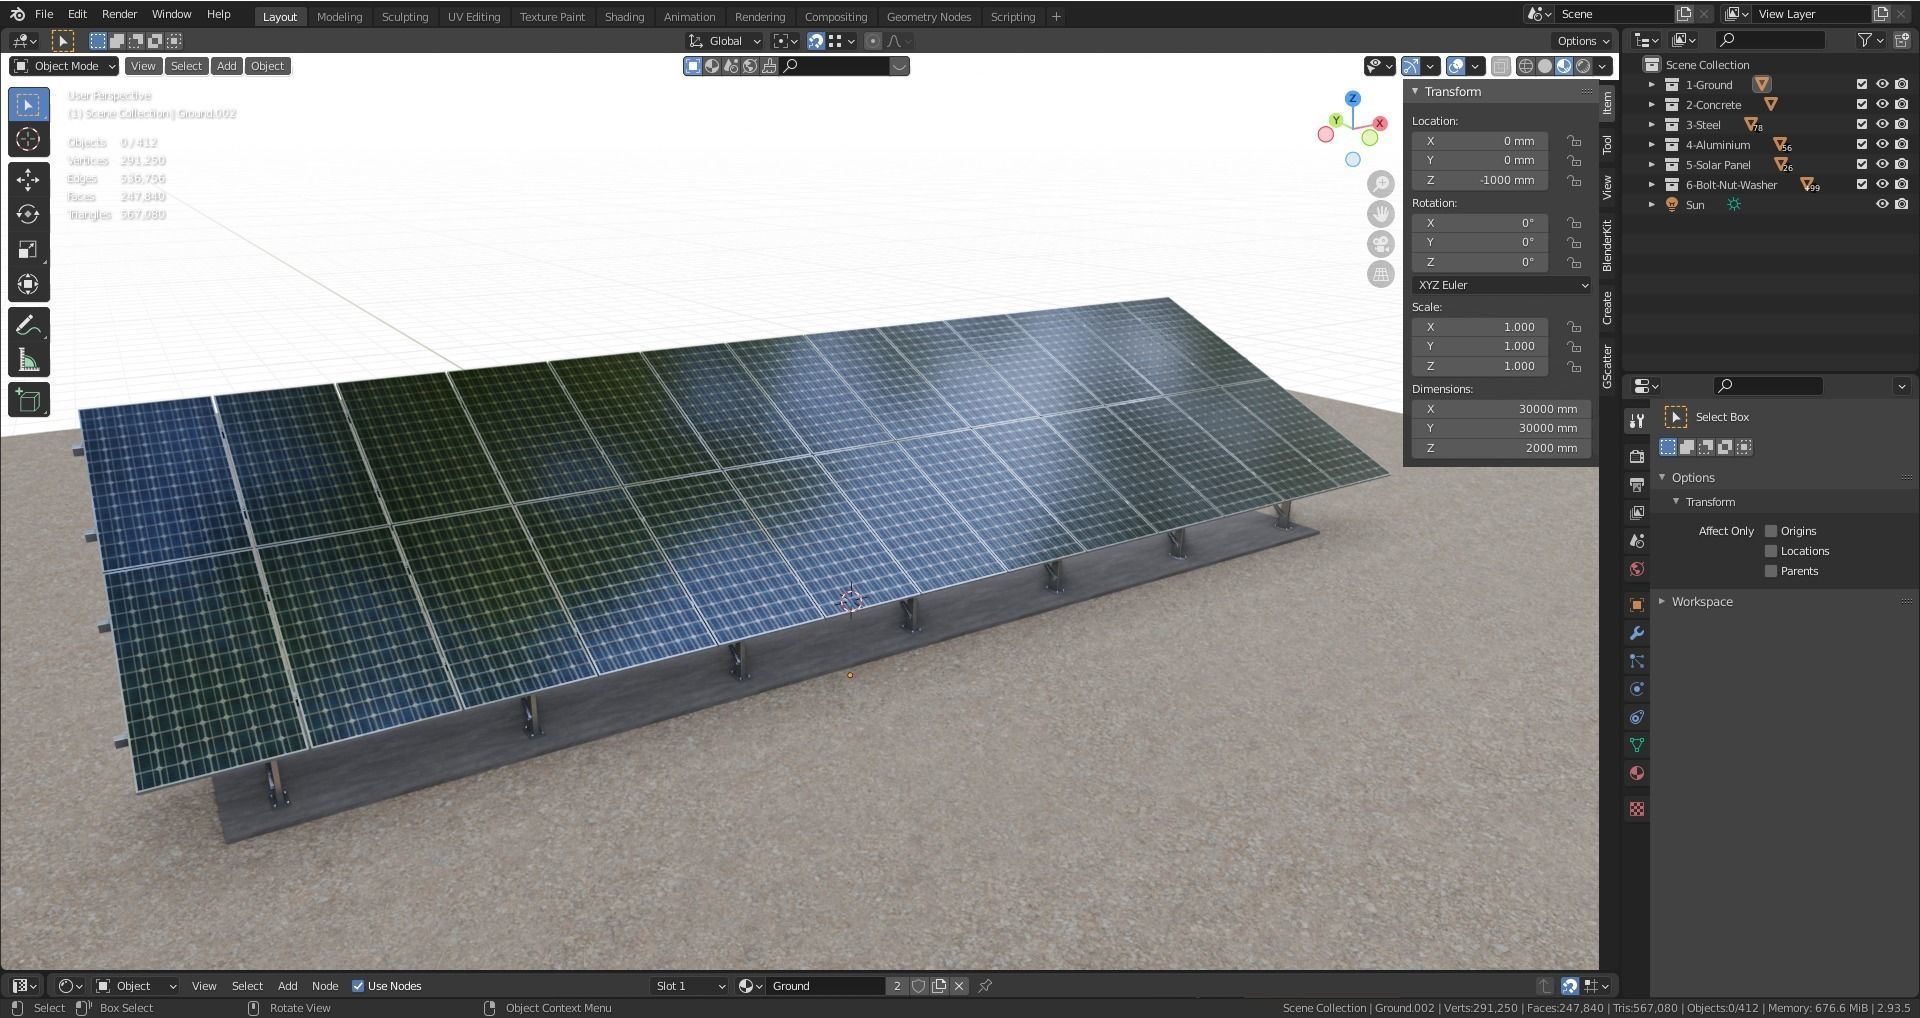Screen dimensions: 1920x1018
Task: Open the Modifiers wrench tab icon
Action: [1637, 633]
